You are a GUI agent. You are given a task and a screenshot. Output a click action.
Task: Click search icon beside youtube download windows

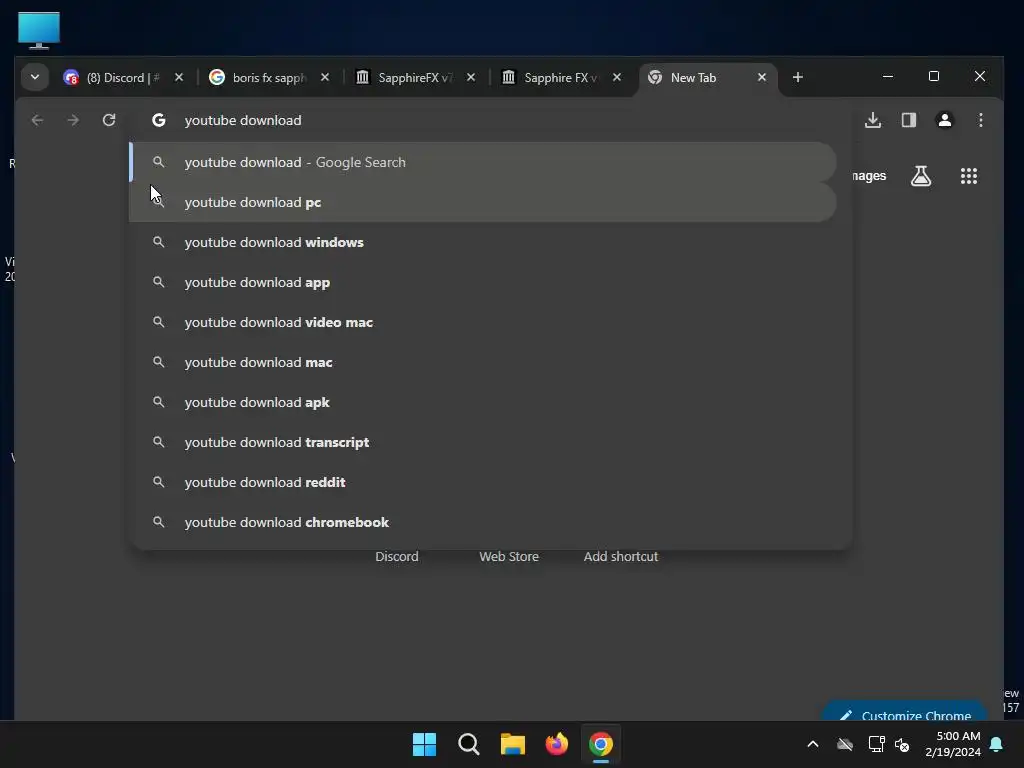click(x=159, y=242)
